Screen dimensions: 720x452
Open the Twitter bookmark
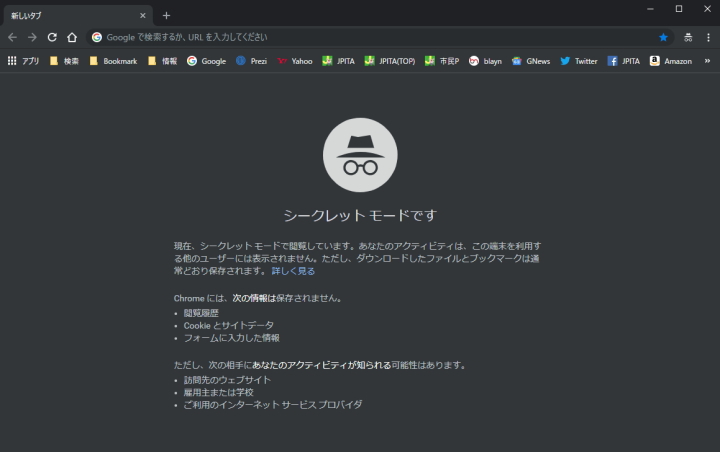[x=578, y=61]
